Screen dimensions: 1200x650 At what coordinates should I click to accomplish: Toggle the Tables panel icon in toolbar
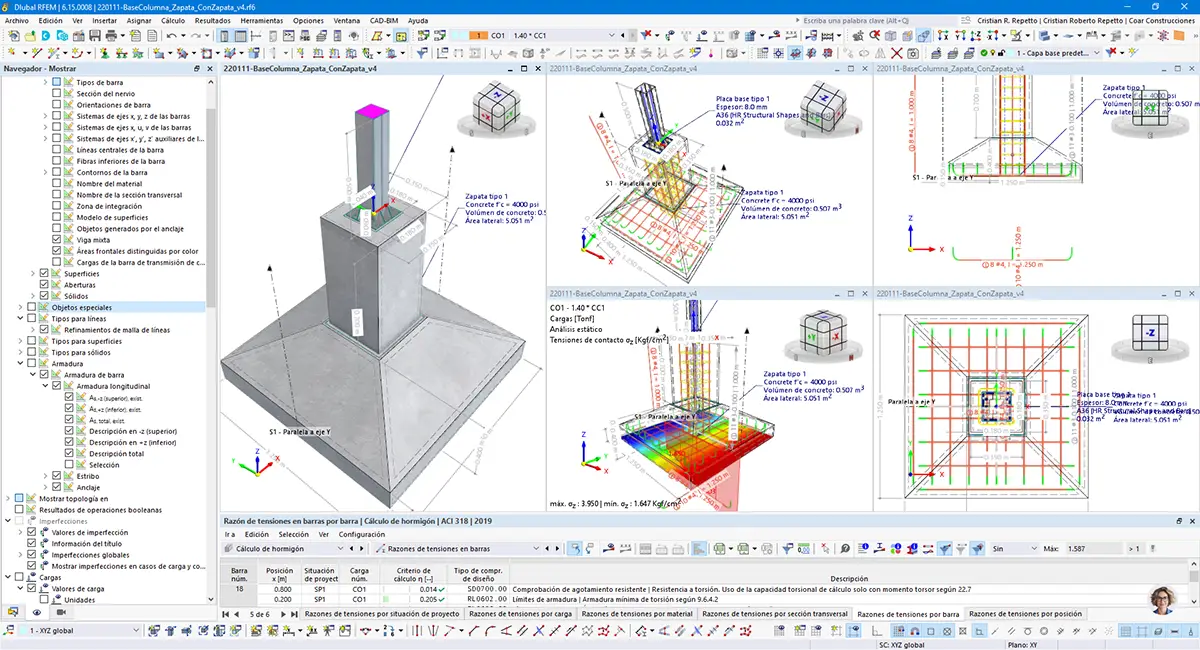point(241,35)
